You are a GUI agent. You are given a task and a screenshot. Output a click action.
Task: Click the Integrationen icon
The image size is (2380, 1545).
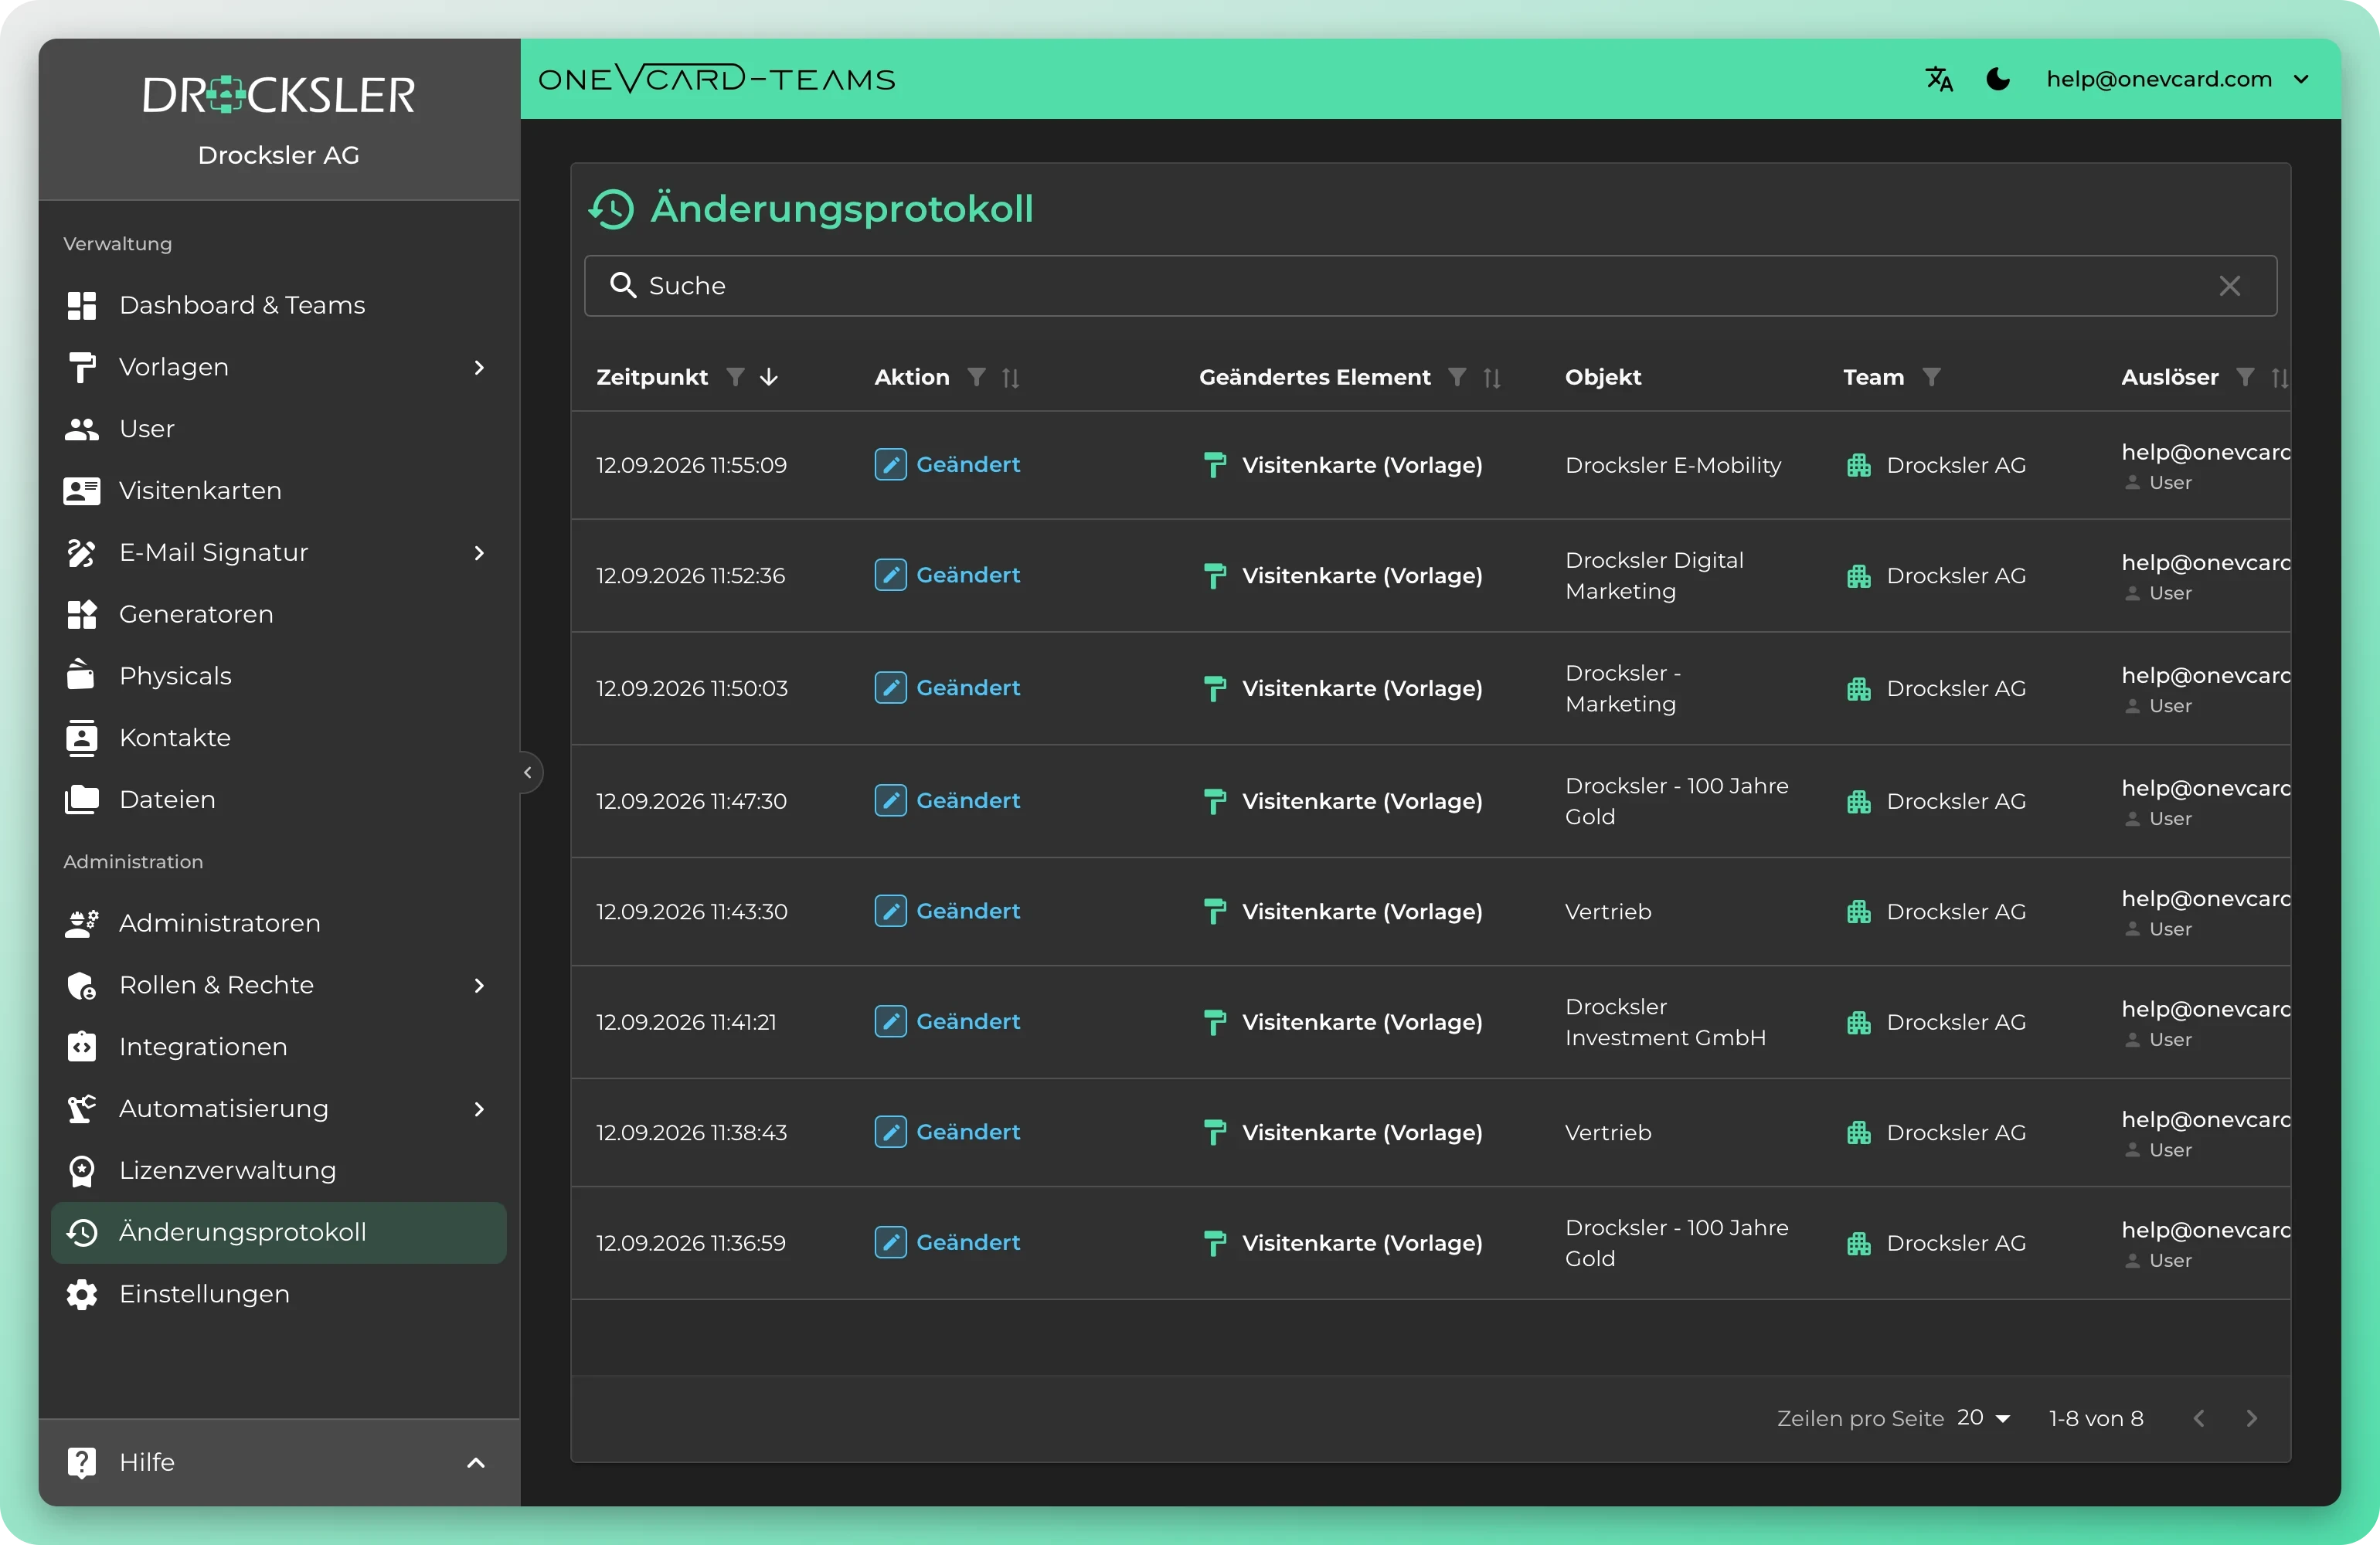82,1047
